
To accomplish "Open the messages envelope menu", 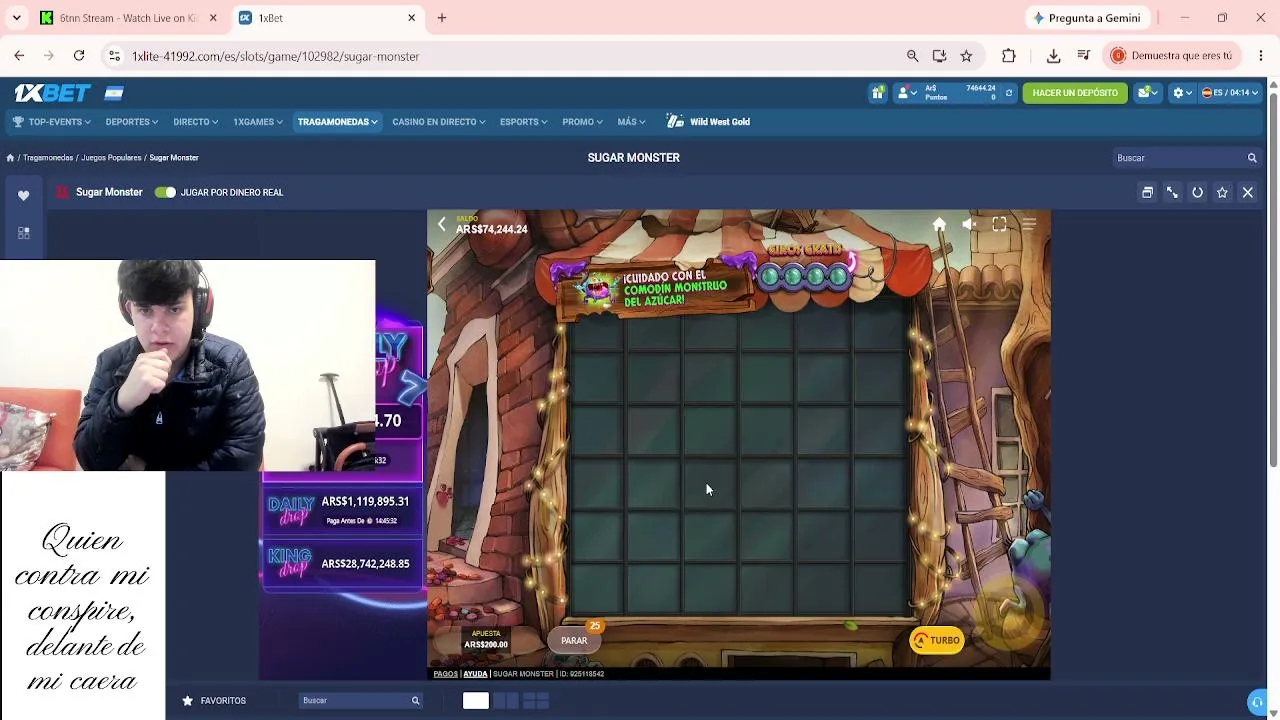I will point(1147,93).
